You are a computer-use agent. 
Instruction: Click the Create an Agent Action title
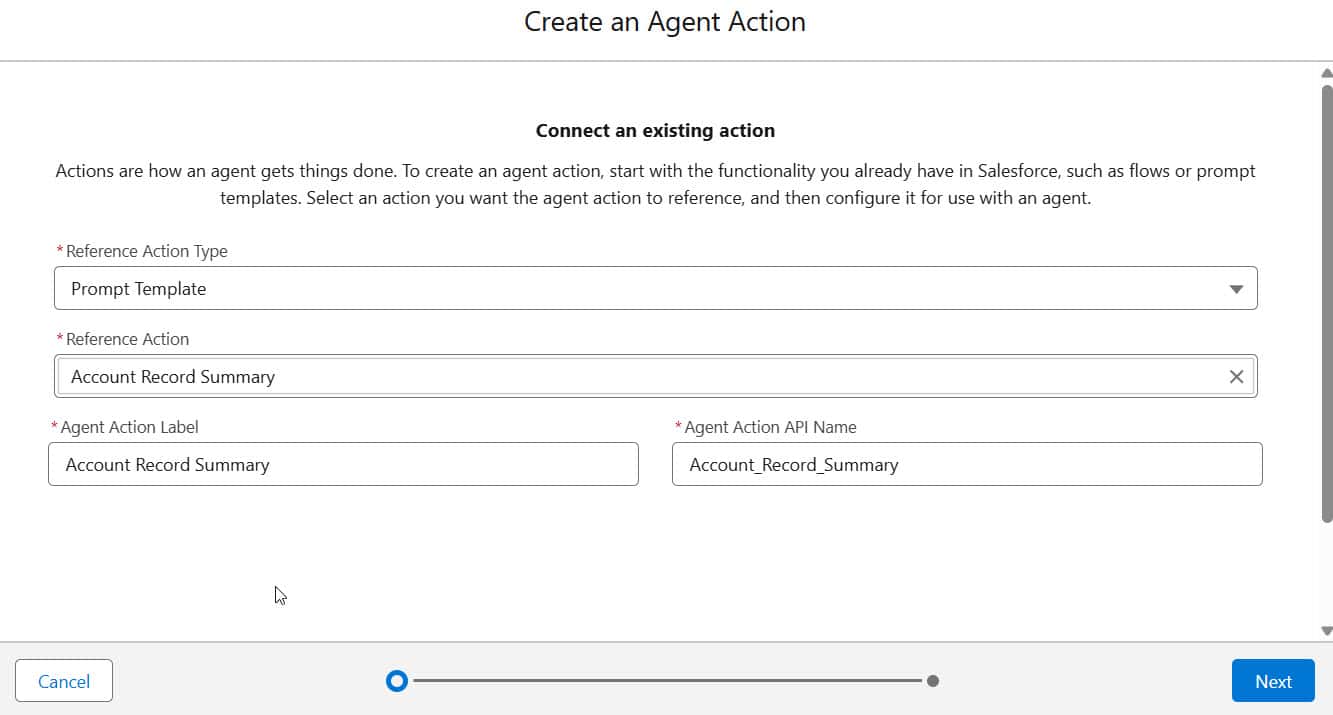(x=664, y=21)
